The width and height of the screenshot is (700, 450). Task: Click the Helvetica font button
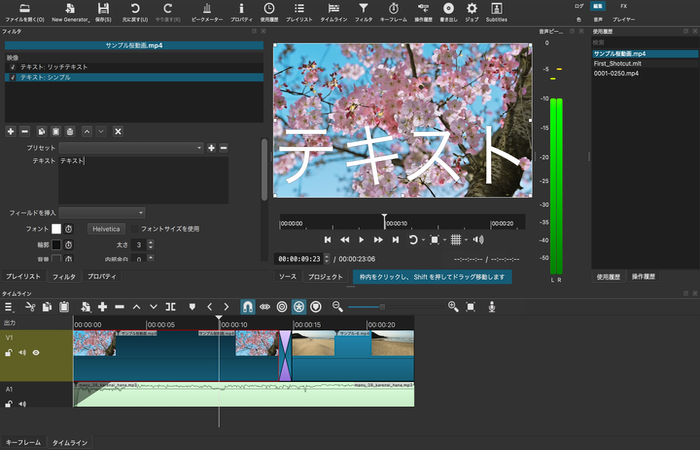(106, 229)
